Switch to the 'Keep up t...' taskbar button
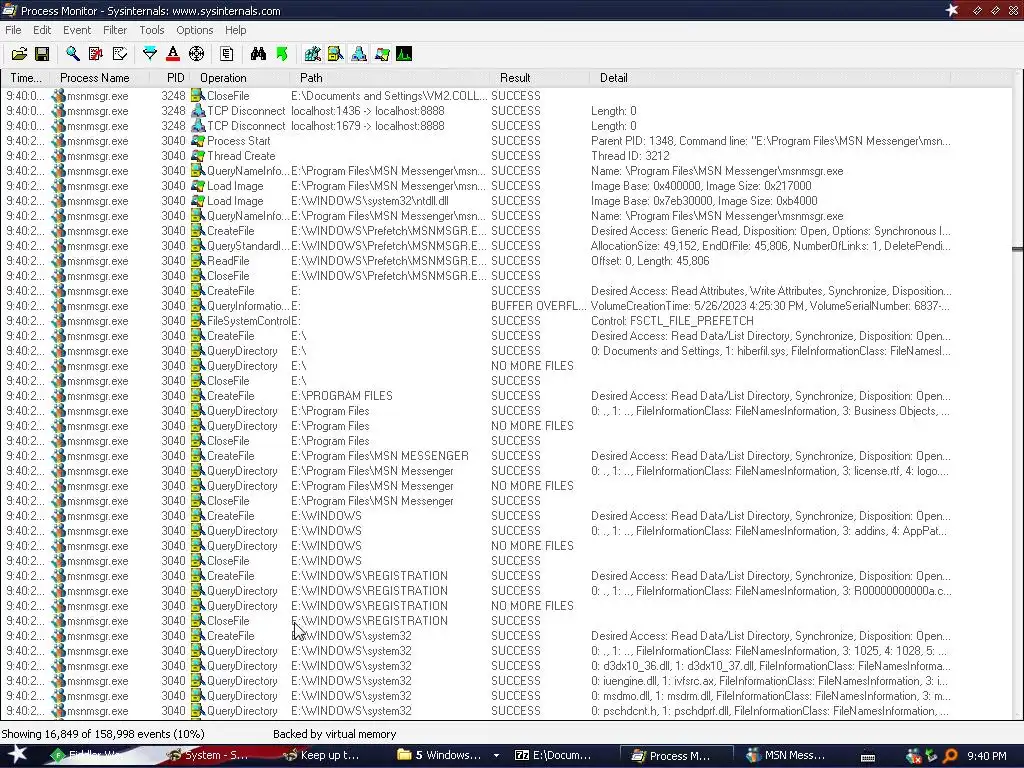 tap(323, 756)
